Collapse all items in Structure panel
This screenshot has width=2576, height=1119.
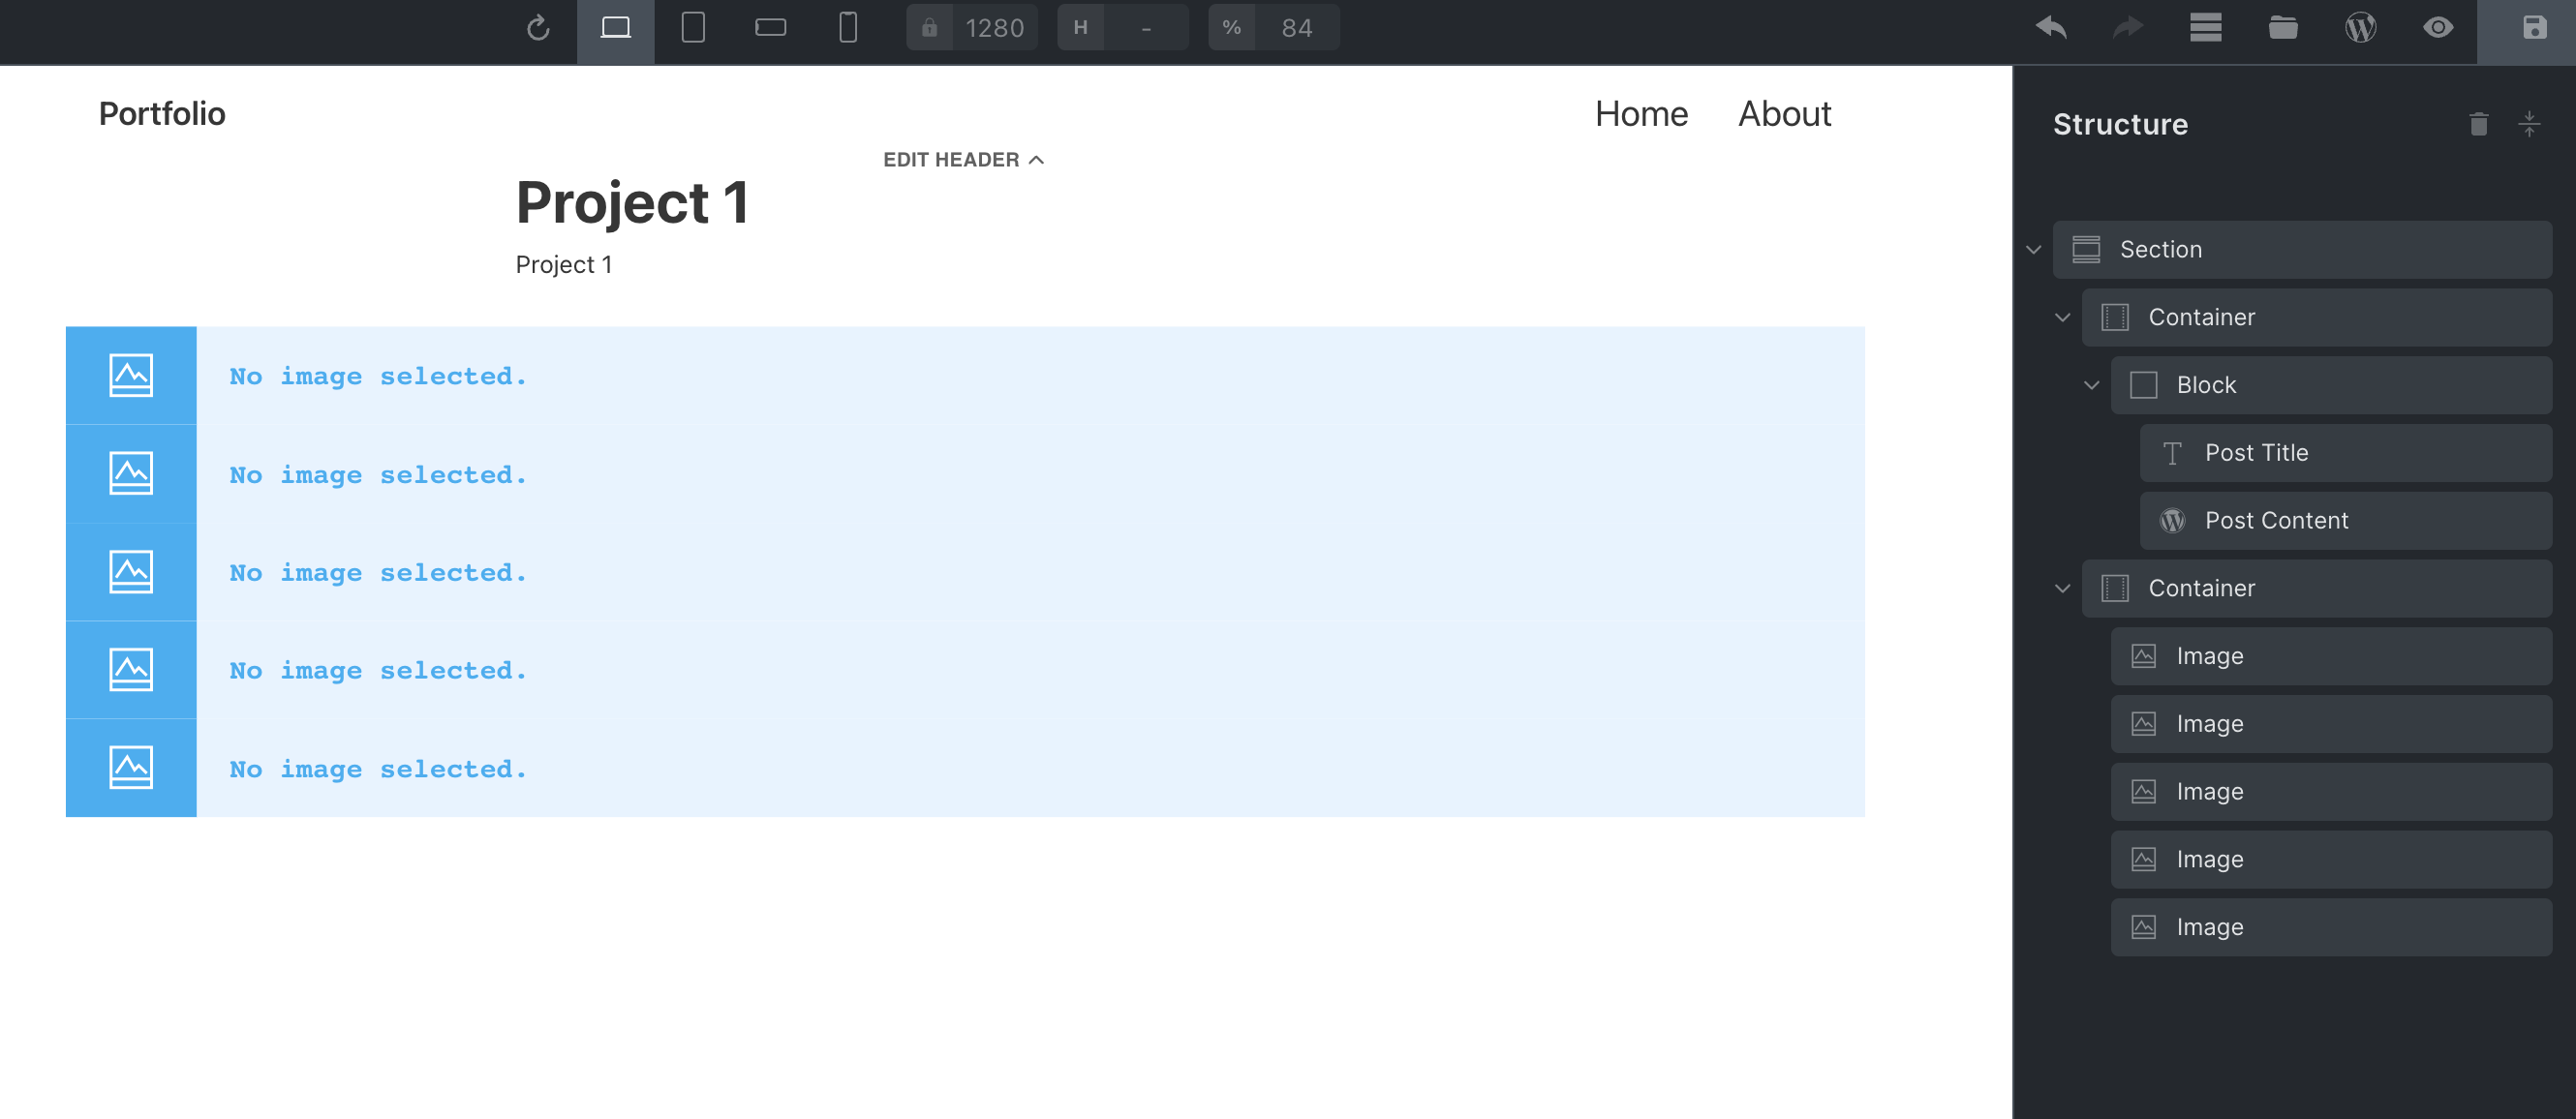2529,124
